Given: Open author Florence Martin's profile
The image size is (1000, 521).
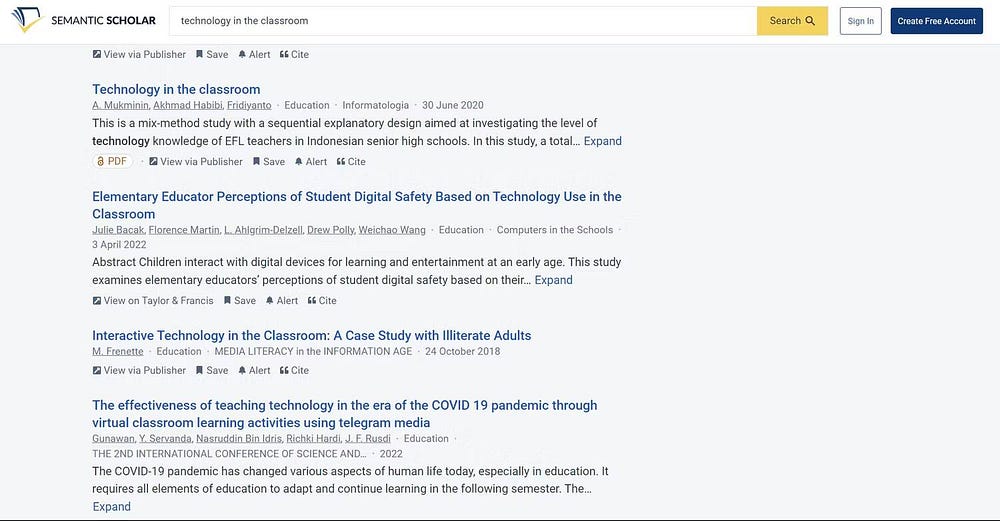Looking at the screenshot, I should coord(183,230).
